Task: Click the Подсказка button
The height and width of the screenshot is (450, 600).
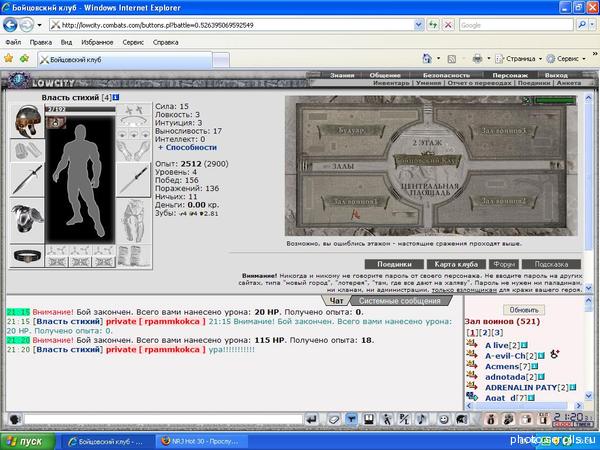Action: [x=551, y=264]
